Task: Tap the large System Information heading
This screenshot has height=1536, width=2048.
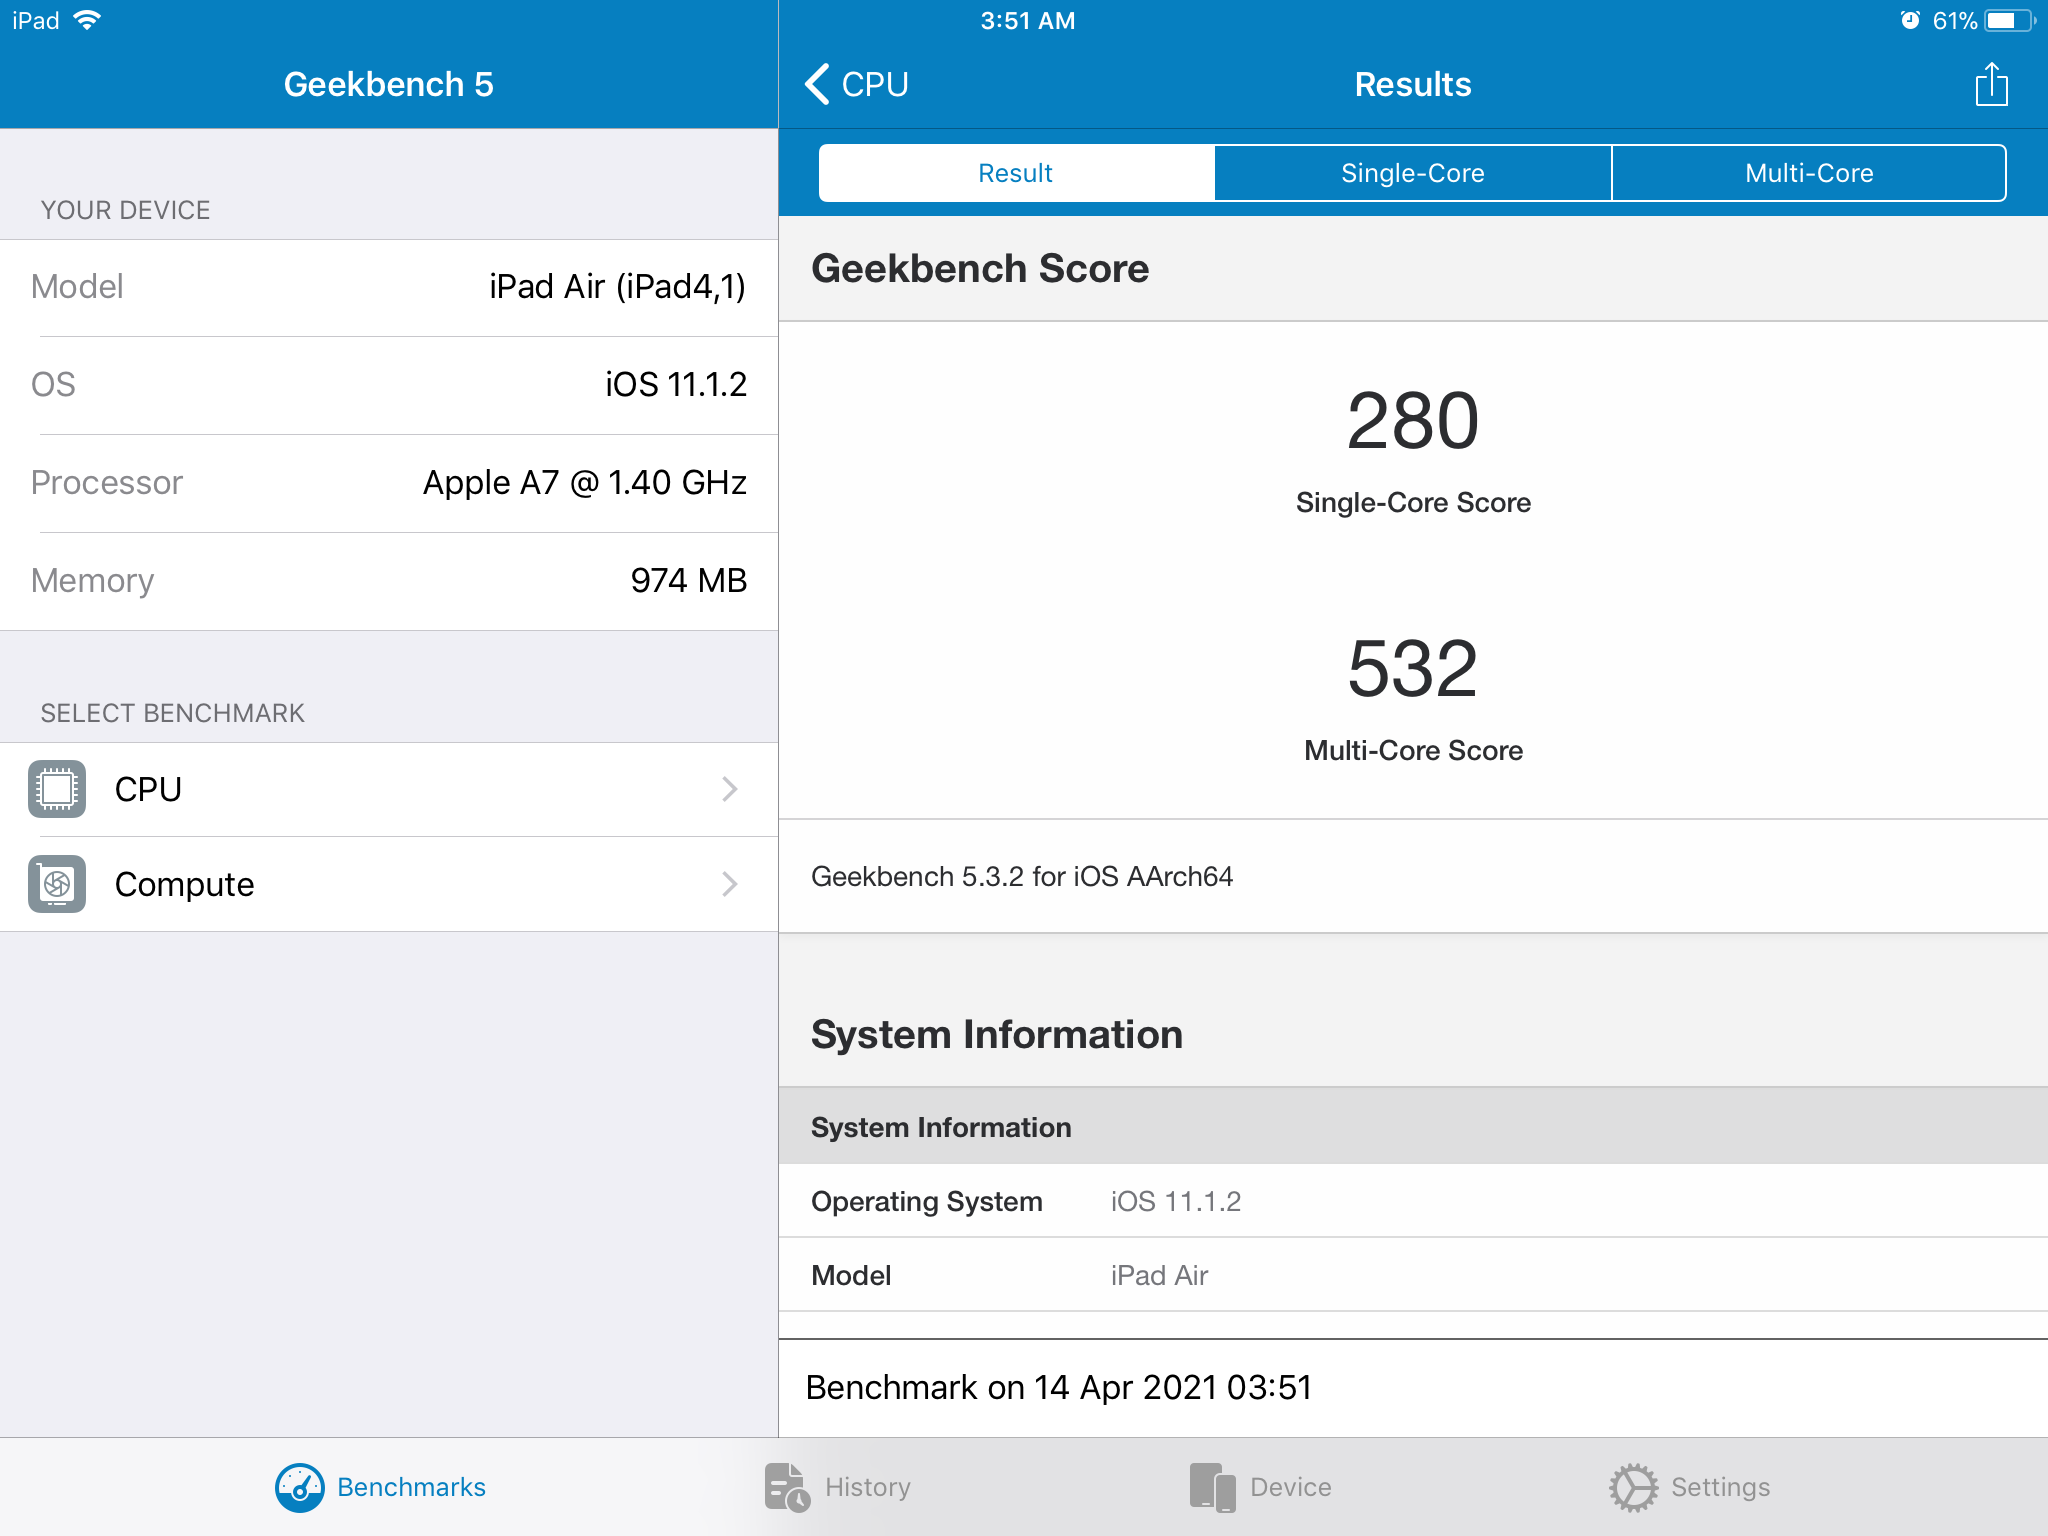Action: tap(996, 1034)
